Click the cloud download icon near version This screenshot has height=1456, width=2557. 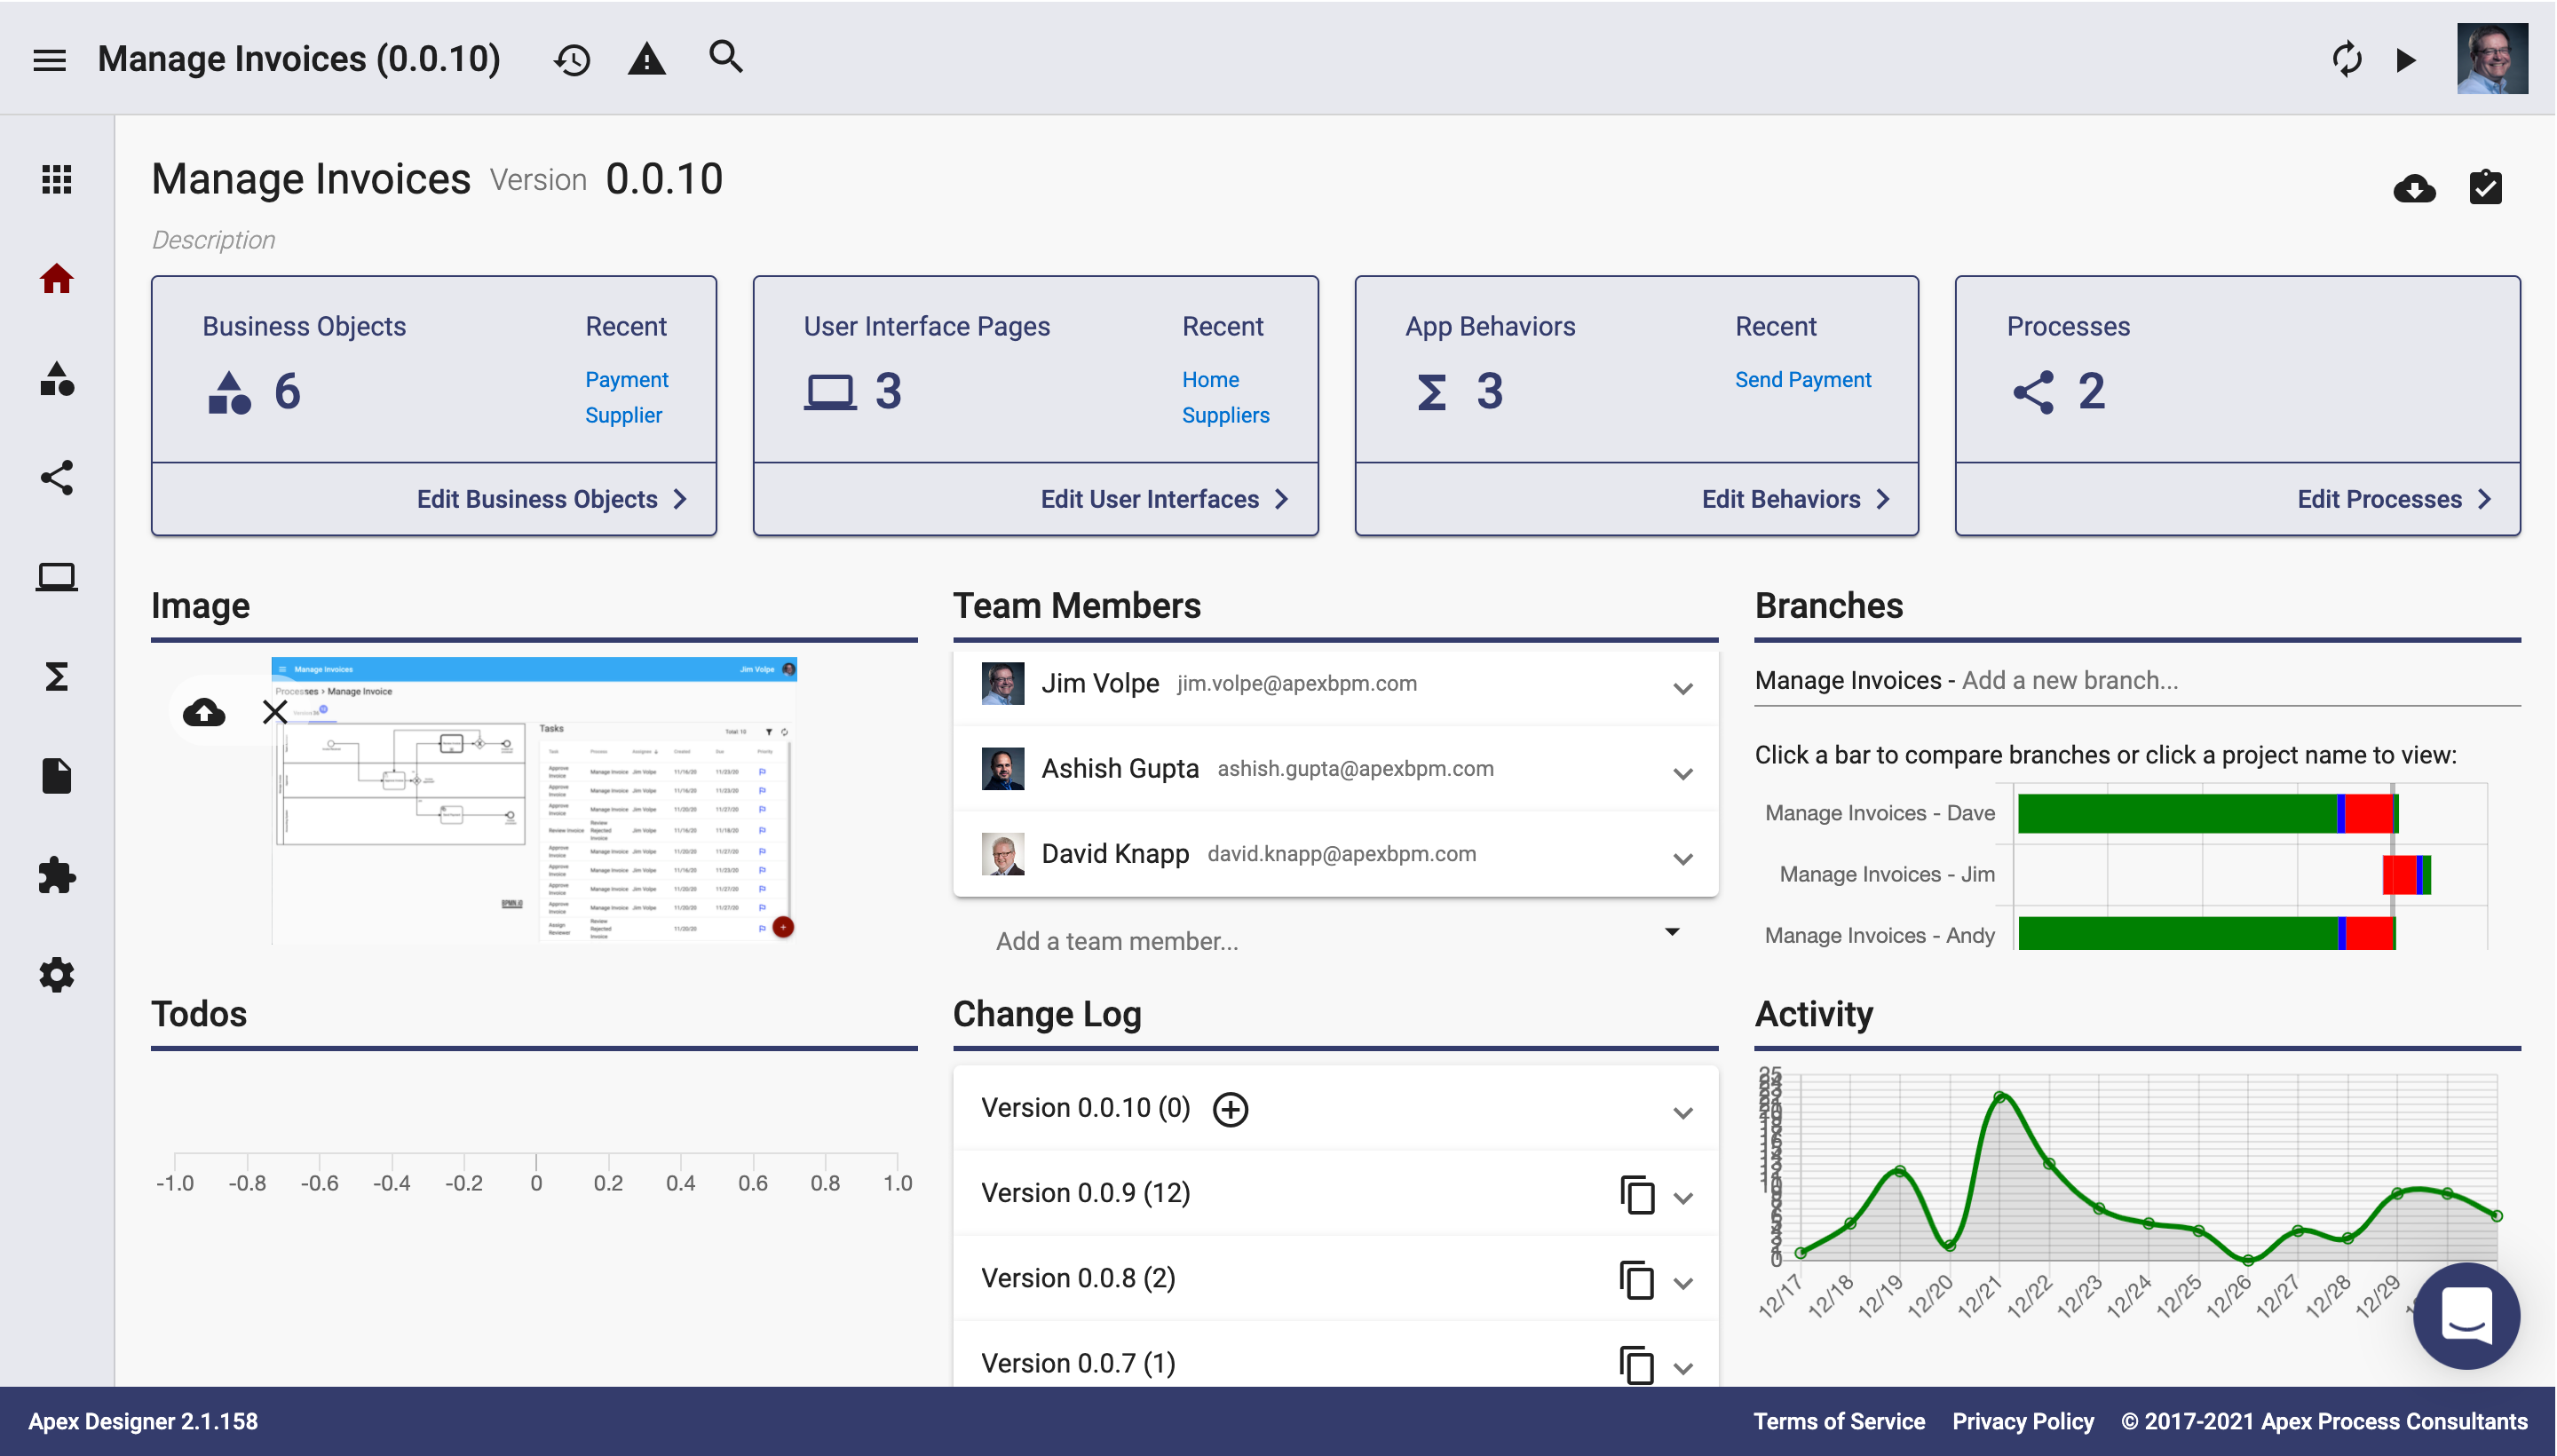2414,188
